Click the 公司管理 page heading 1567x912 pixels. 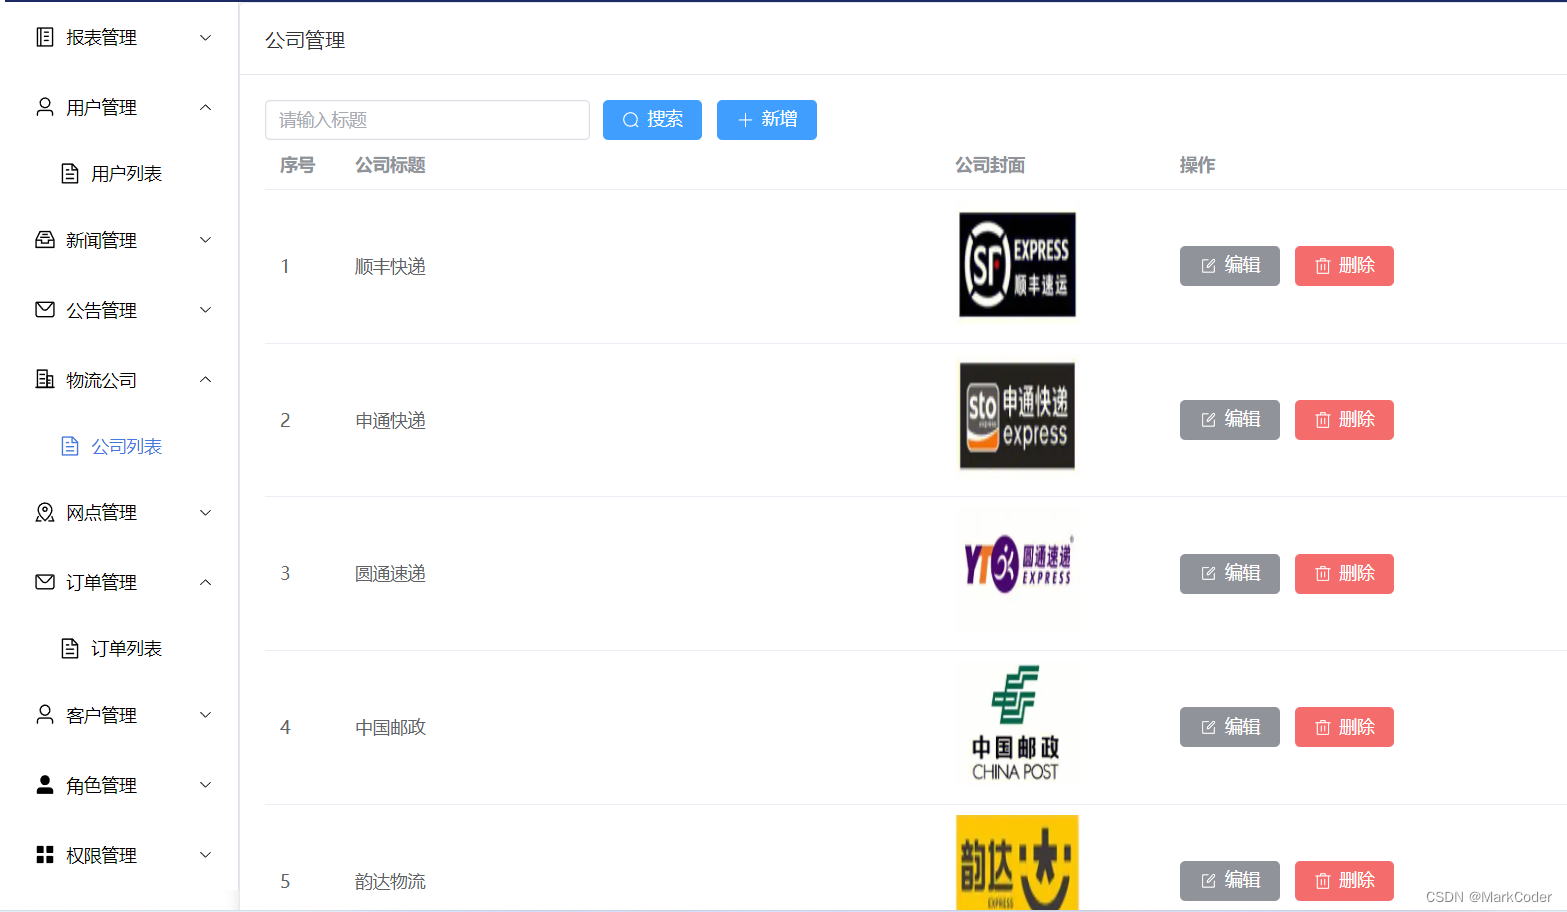305,40
